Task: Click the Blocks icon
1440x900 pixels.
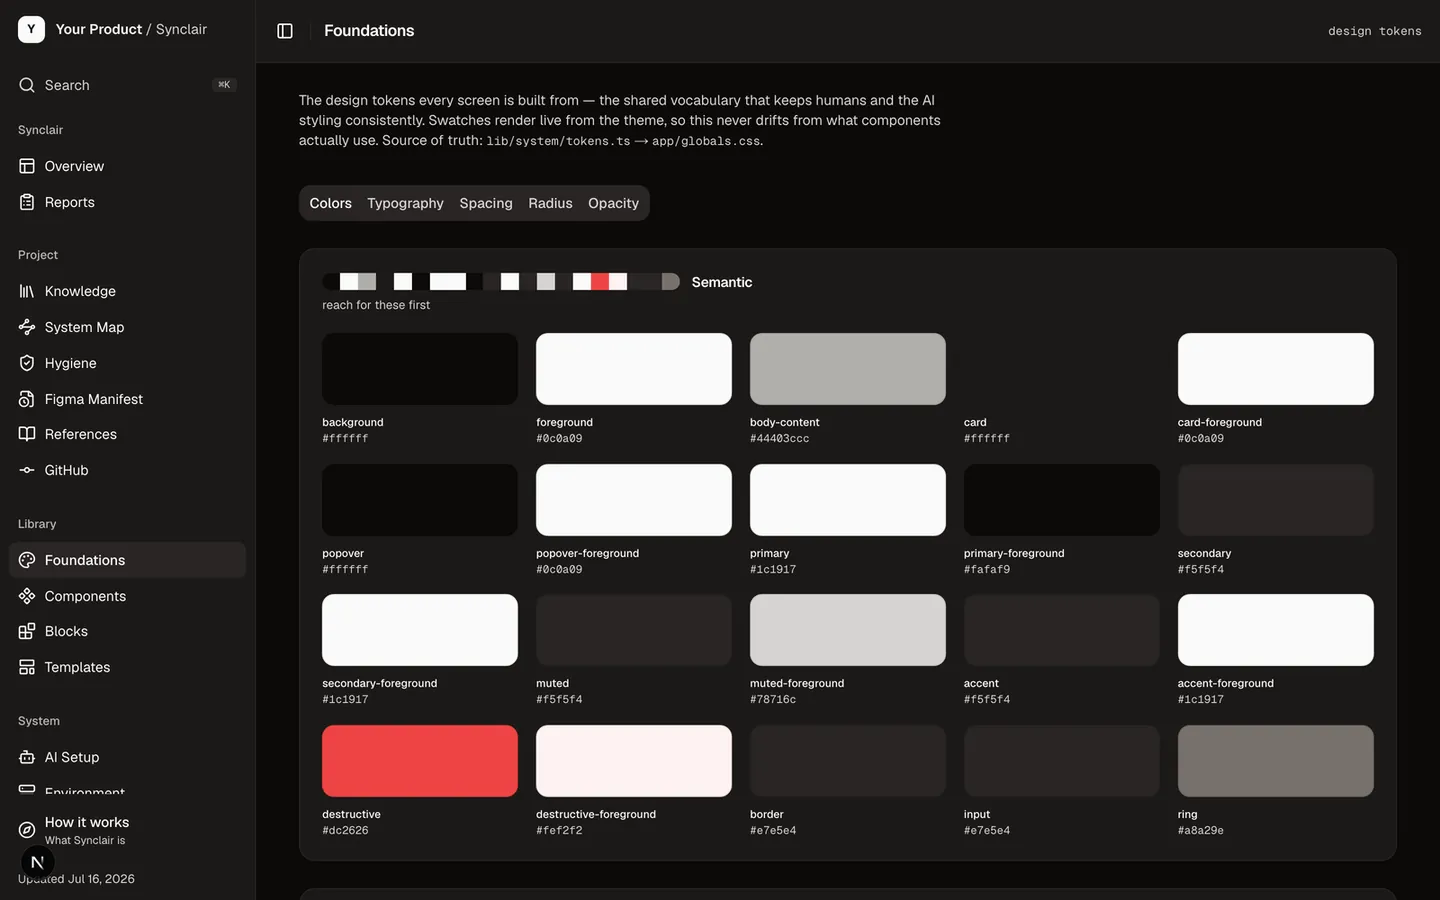Action: click(x=27, y=631)
